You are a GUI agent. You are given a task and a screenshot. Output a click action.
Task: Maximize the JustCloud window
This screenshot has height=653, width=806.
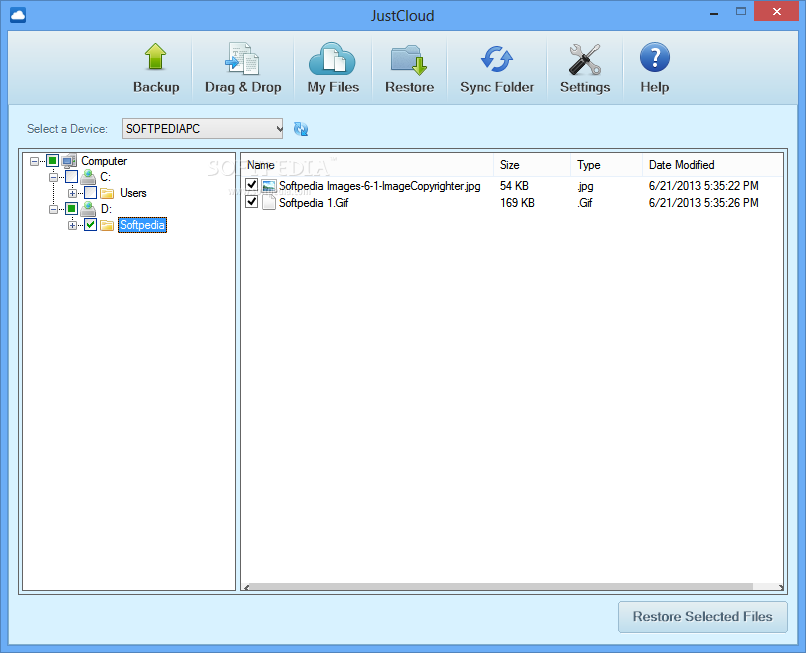tap(741, 11)
